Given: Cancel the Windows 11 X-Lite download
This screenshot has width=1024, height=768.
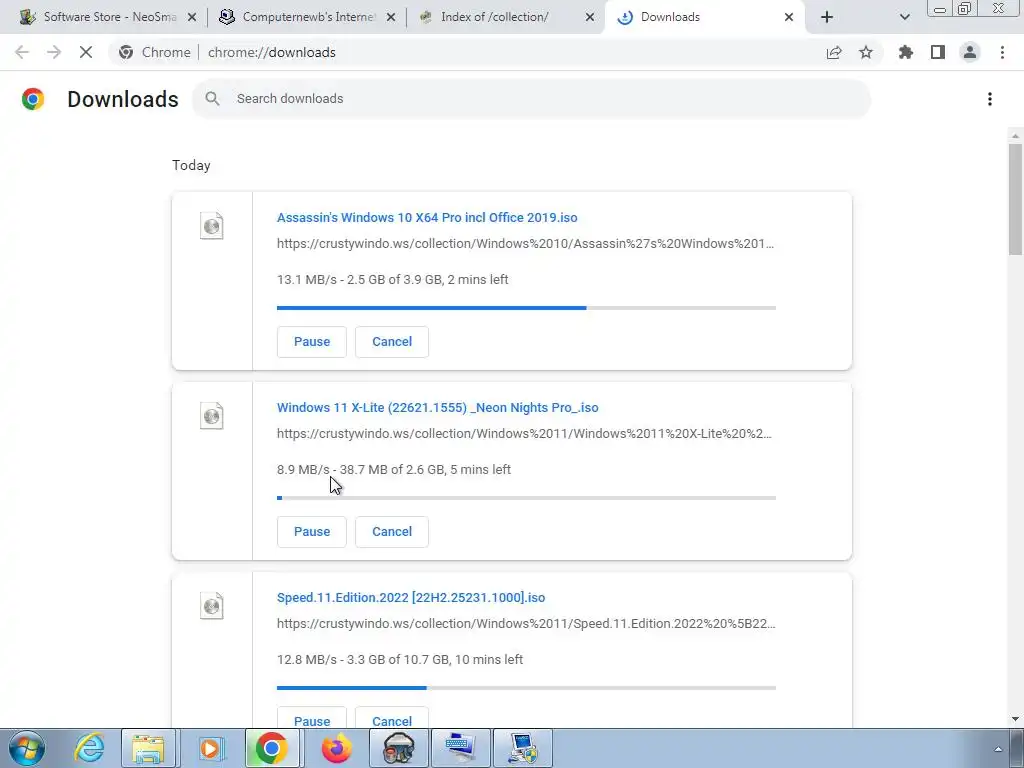Looking at the screenshot, I should pyautogui.click(x=392, y=532).
